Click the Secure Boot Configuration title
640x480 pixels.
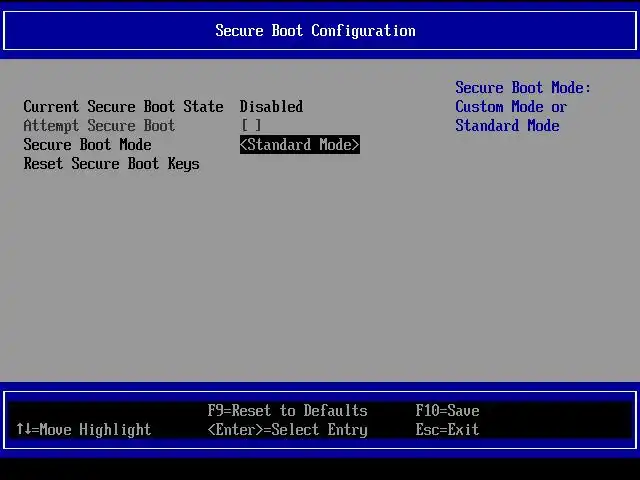click(316, 31)
